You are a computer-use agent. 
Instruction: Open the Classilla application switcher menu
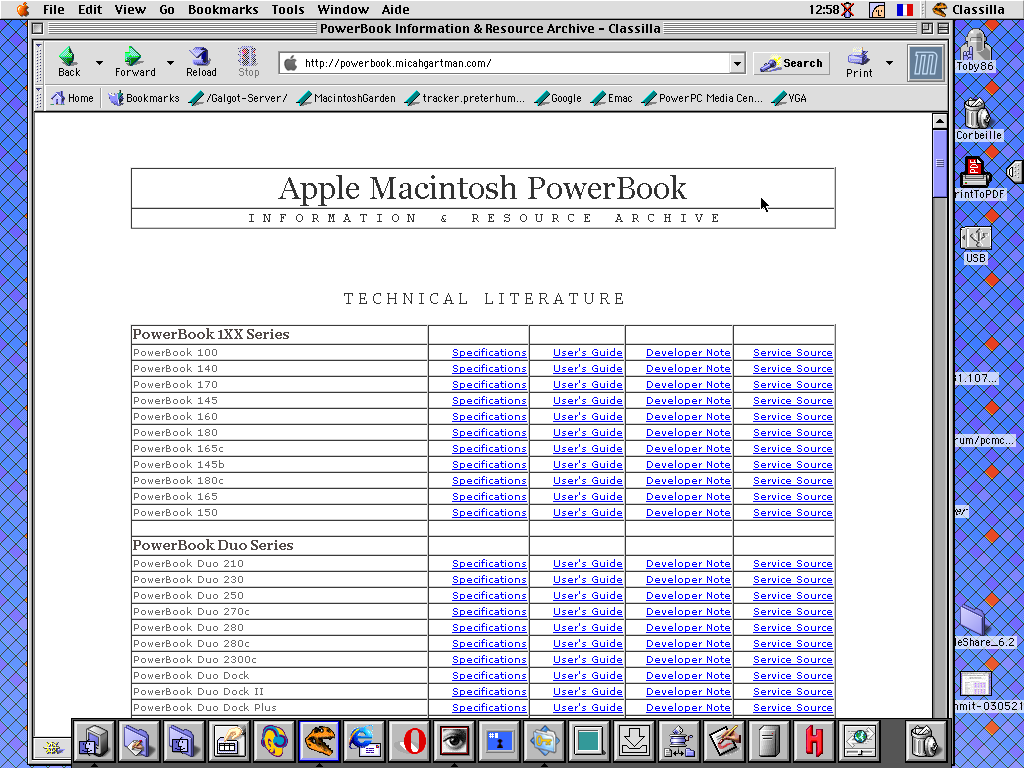pyautogui.click(x=968, y=9)
